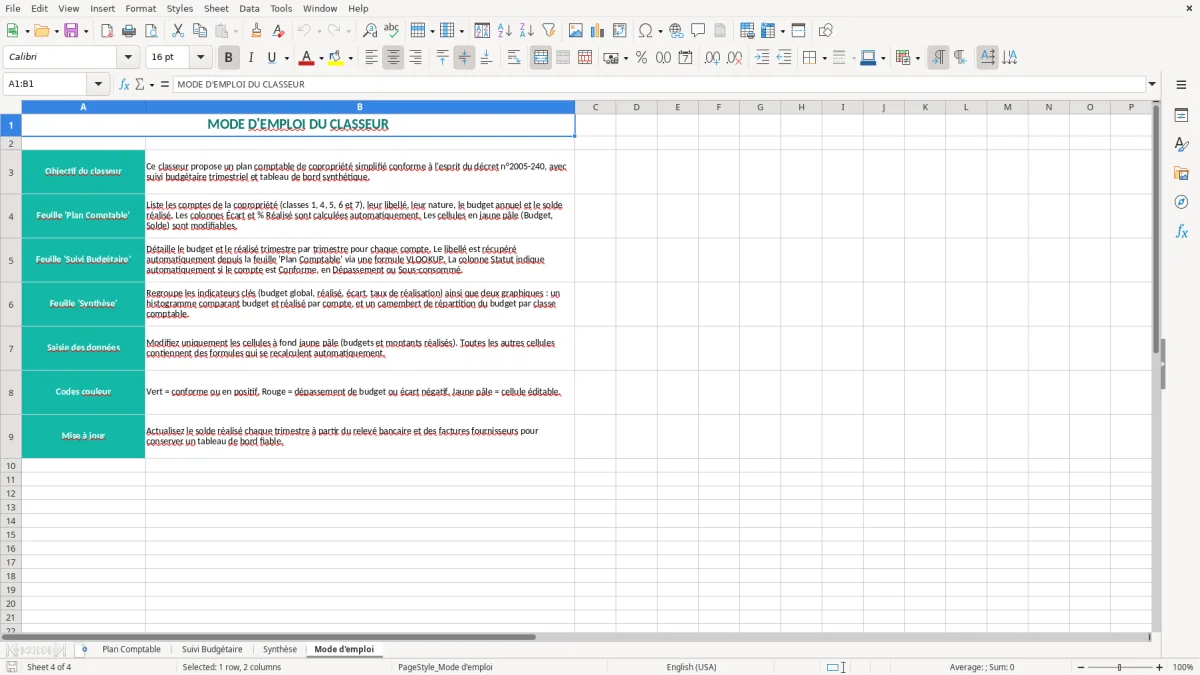Click Decrease Indent icon
The height and width of the screenshot is (675, 1200).
pyautogui.click(x=784, y=58)
